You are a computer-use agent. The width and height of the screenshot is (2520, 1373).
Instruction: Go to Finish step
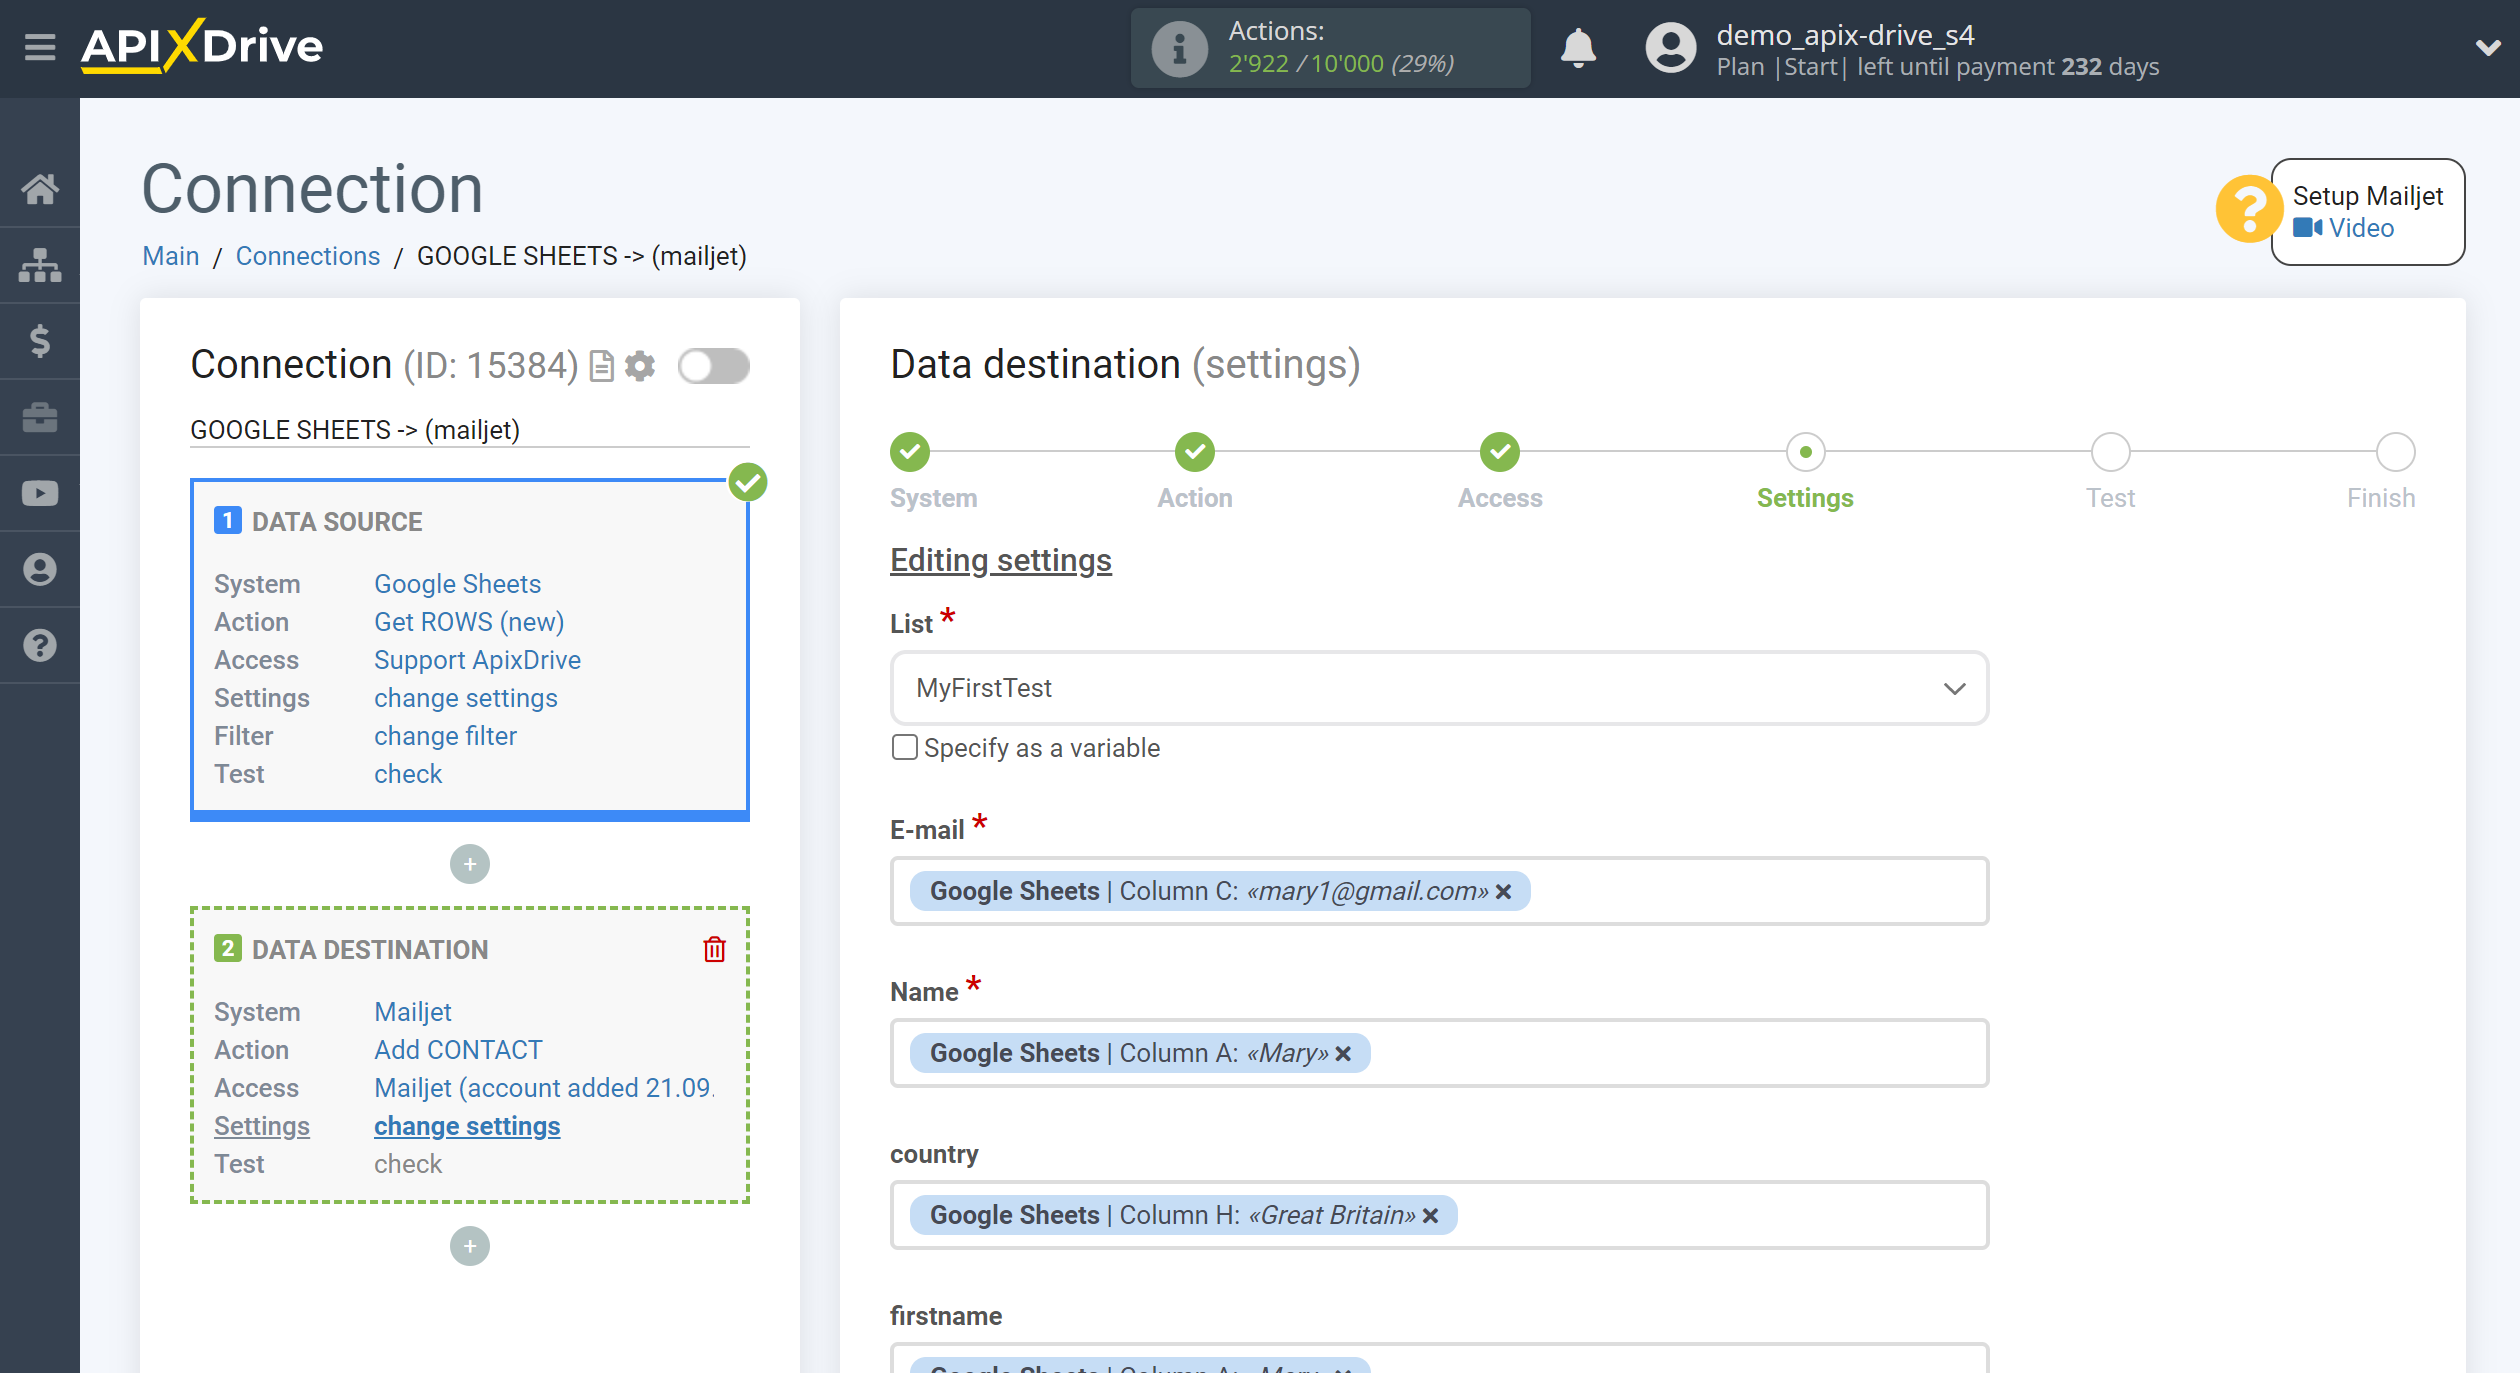coord(2395,452)
